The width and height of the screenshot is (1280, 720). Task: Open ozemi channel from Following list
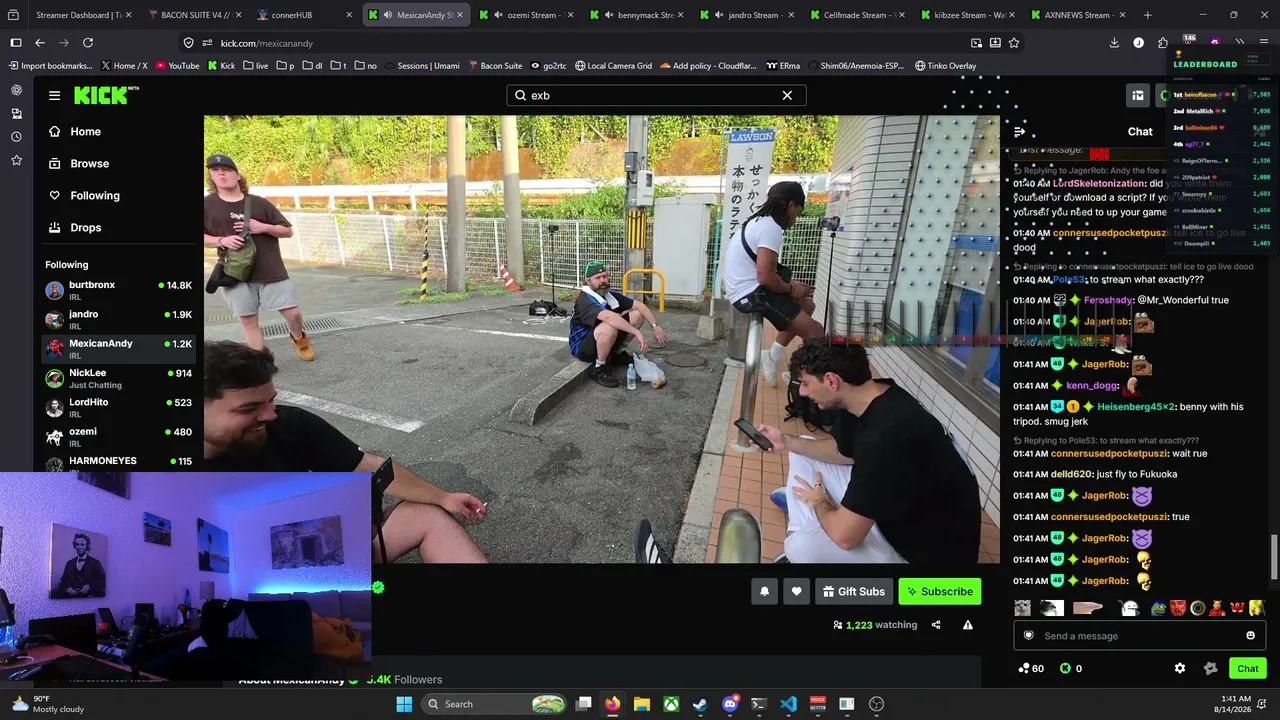pos(119,437)
